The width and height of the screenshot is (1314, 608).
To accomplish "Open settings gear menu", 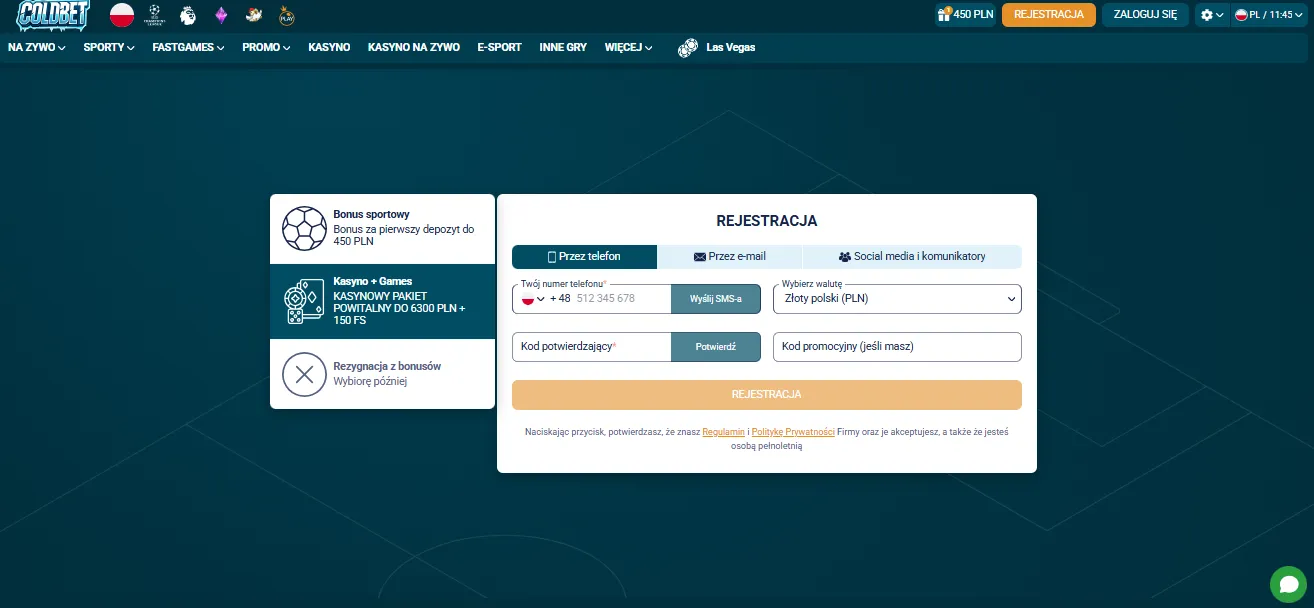I will click(1212, 15).
